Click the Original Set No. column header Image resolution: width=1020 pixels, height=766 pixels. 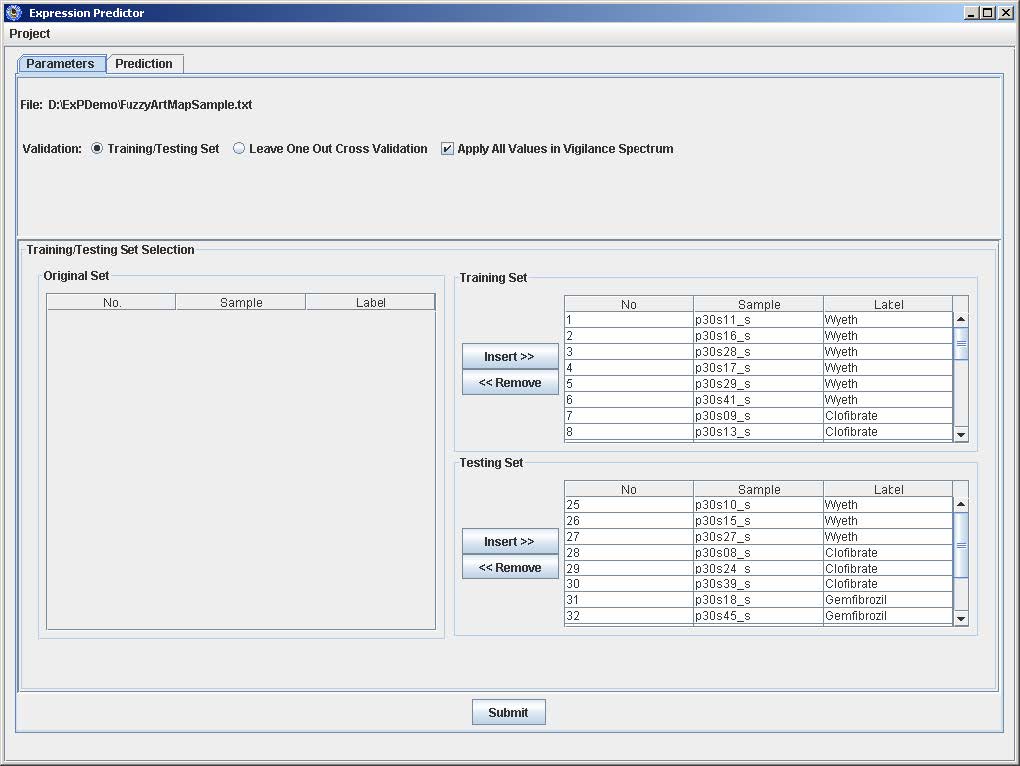pos(112,302)
